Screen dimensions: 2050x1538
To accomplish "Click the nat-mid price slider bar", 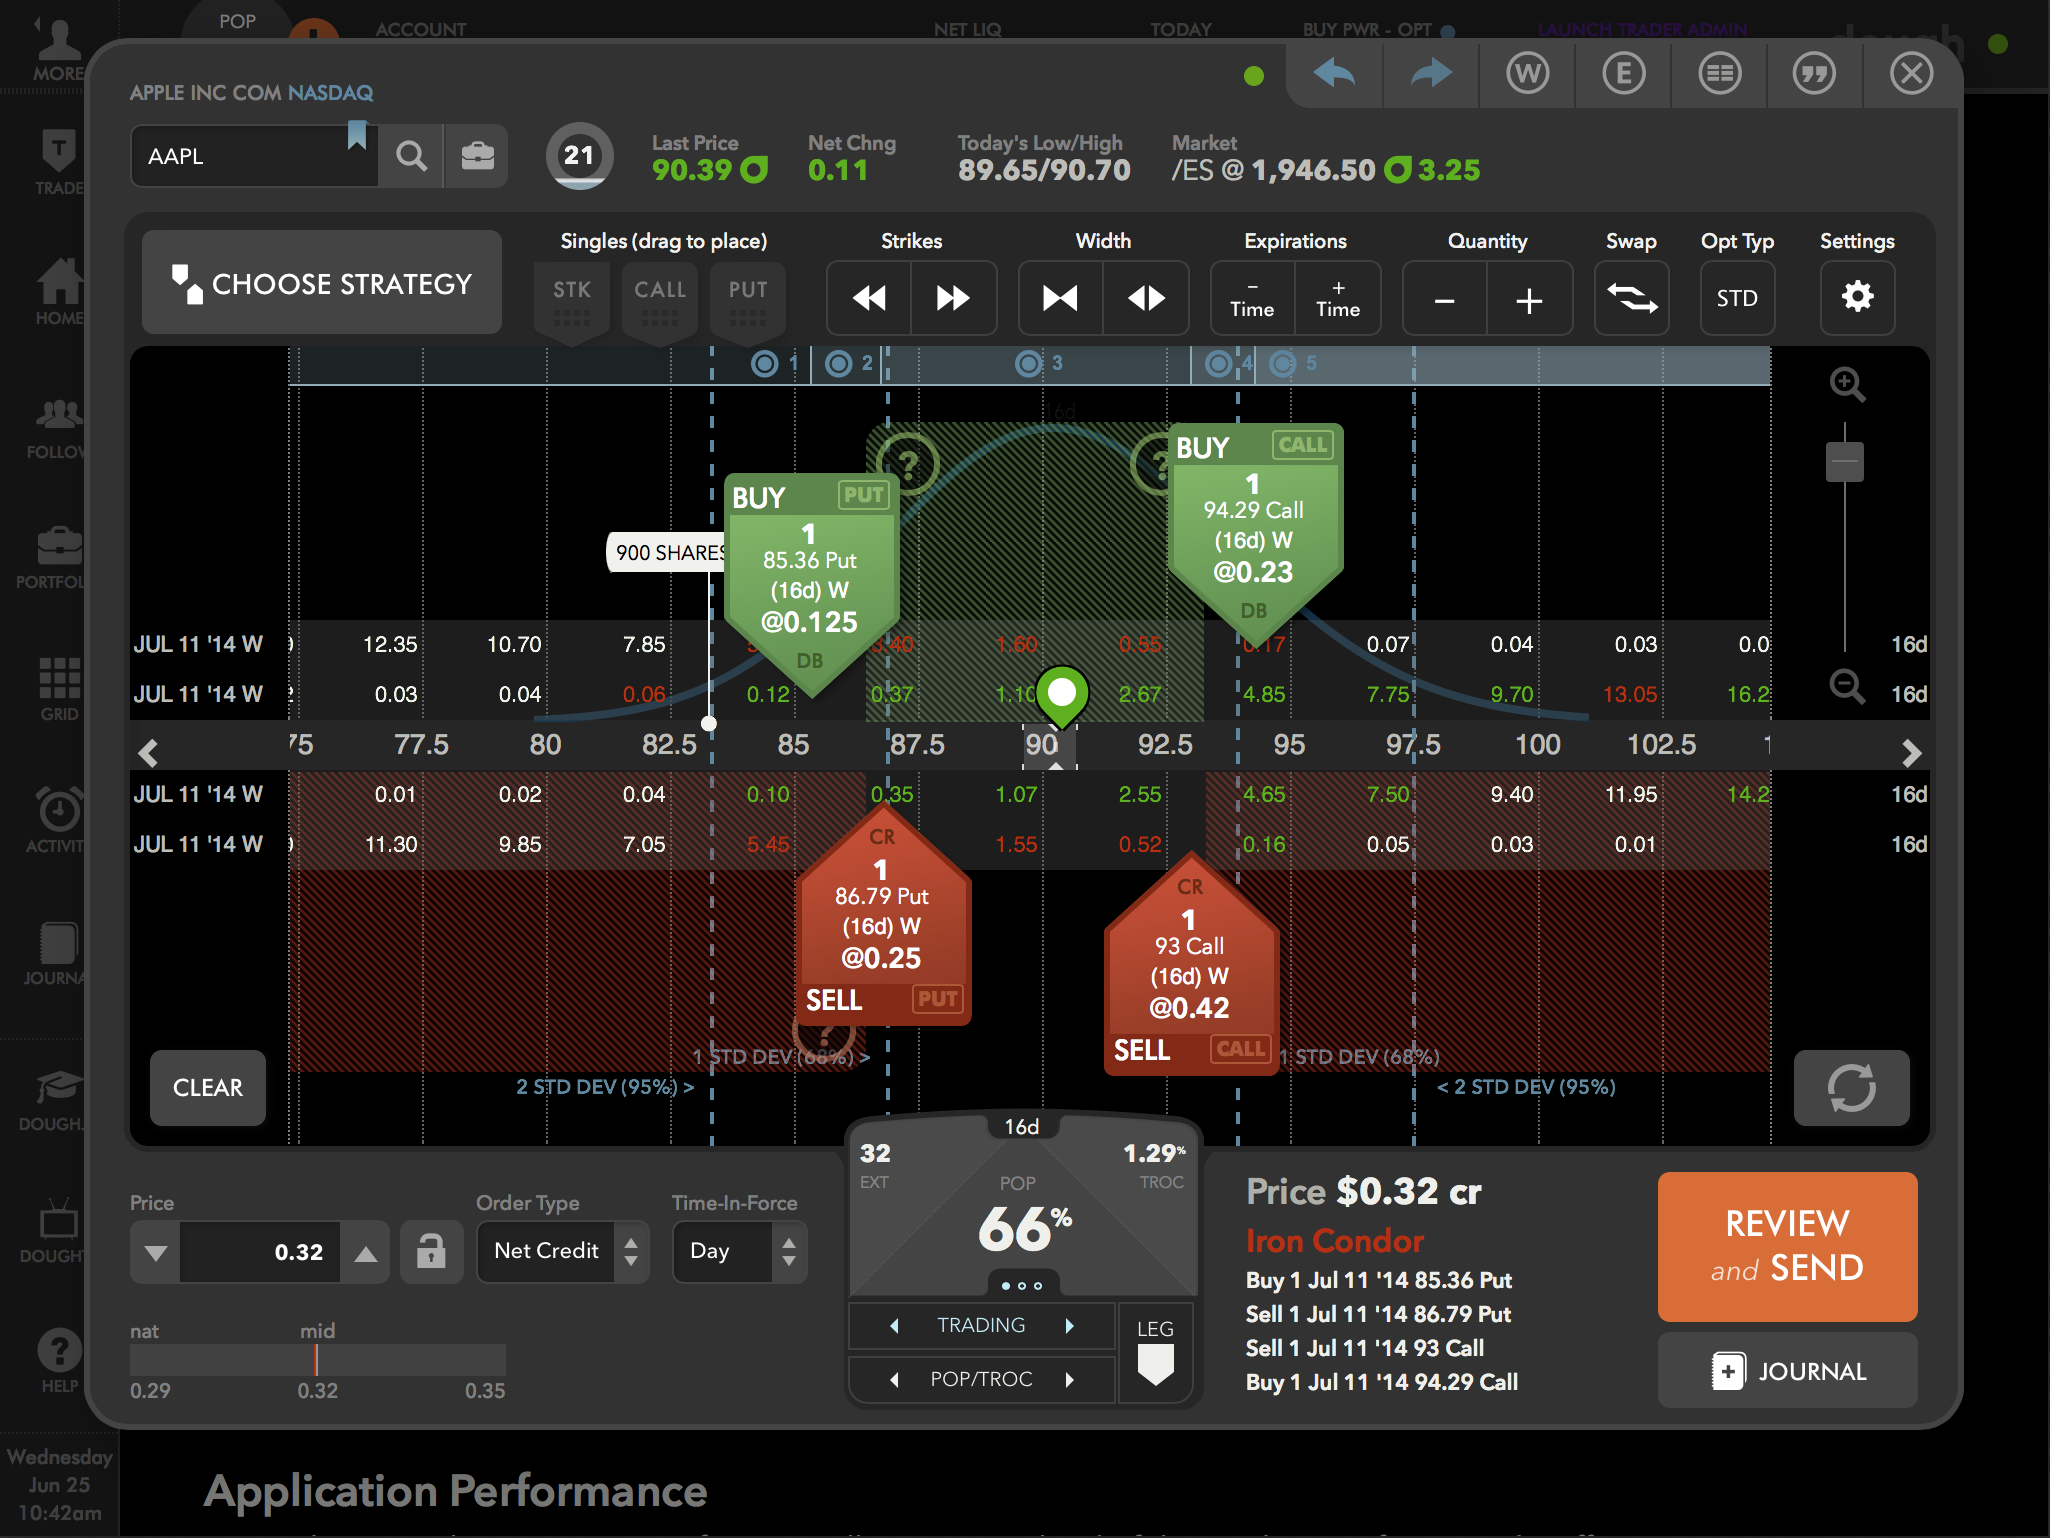I will (317, 1360).
